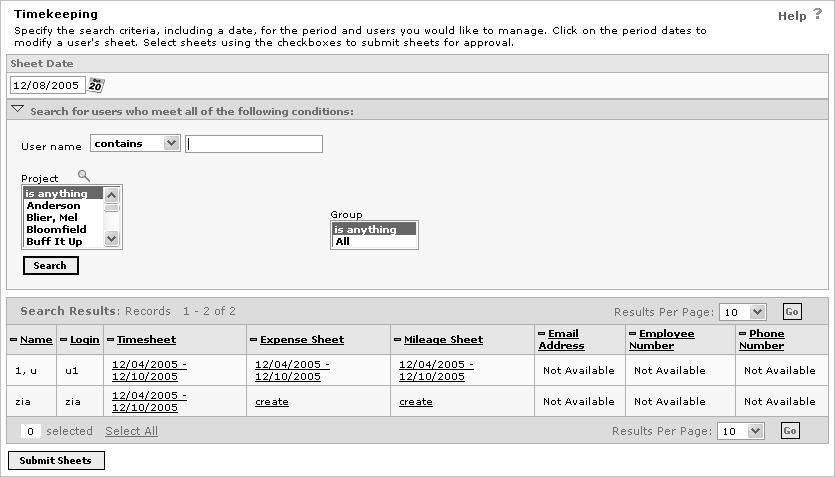Viewport: 835px width, 477px height.
Task: Select 'Buff It Up' in the Project list
Action: coord(63,241)
